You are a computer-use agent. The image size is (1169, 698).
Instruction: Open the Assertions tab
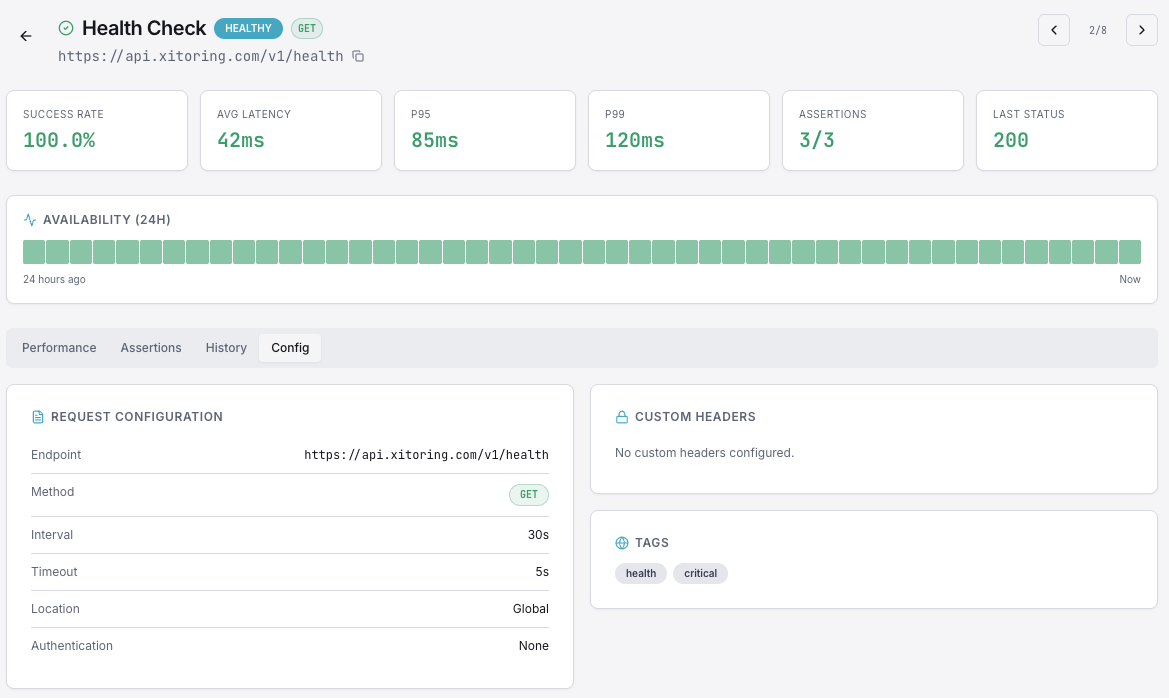coord(151,347)
